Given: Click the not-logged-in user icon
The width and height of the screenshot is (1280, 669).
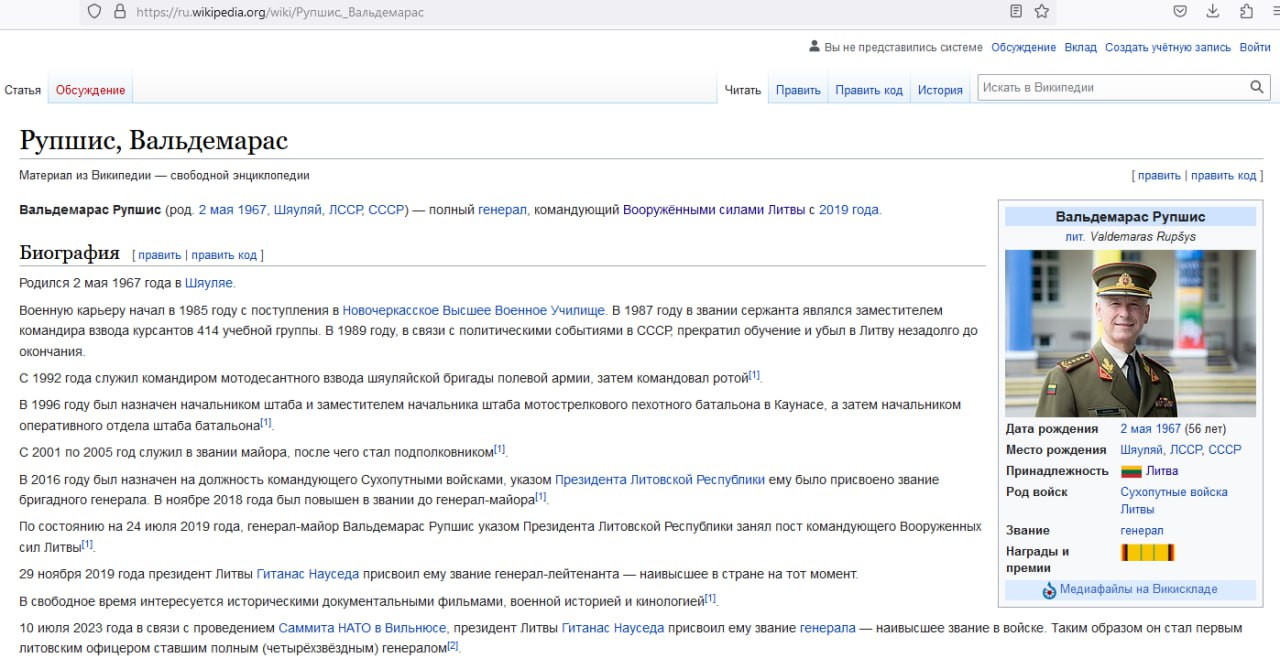Looking at the screenshot, I should pyautogui.click(x=814, y=47).
